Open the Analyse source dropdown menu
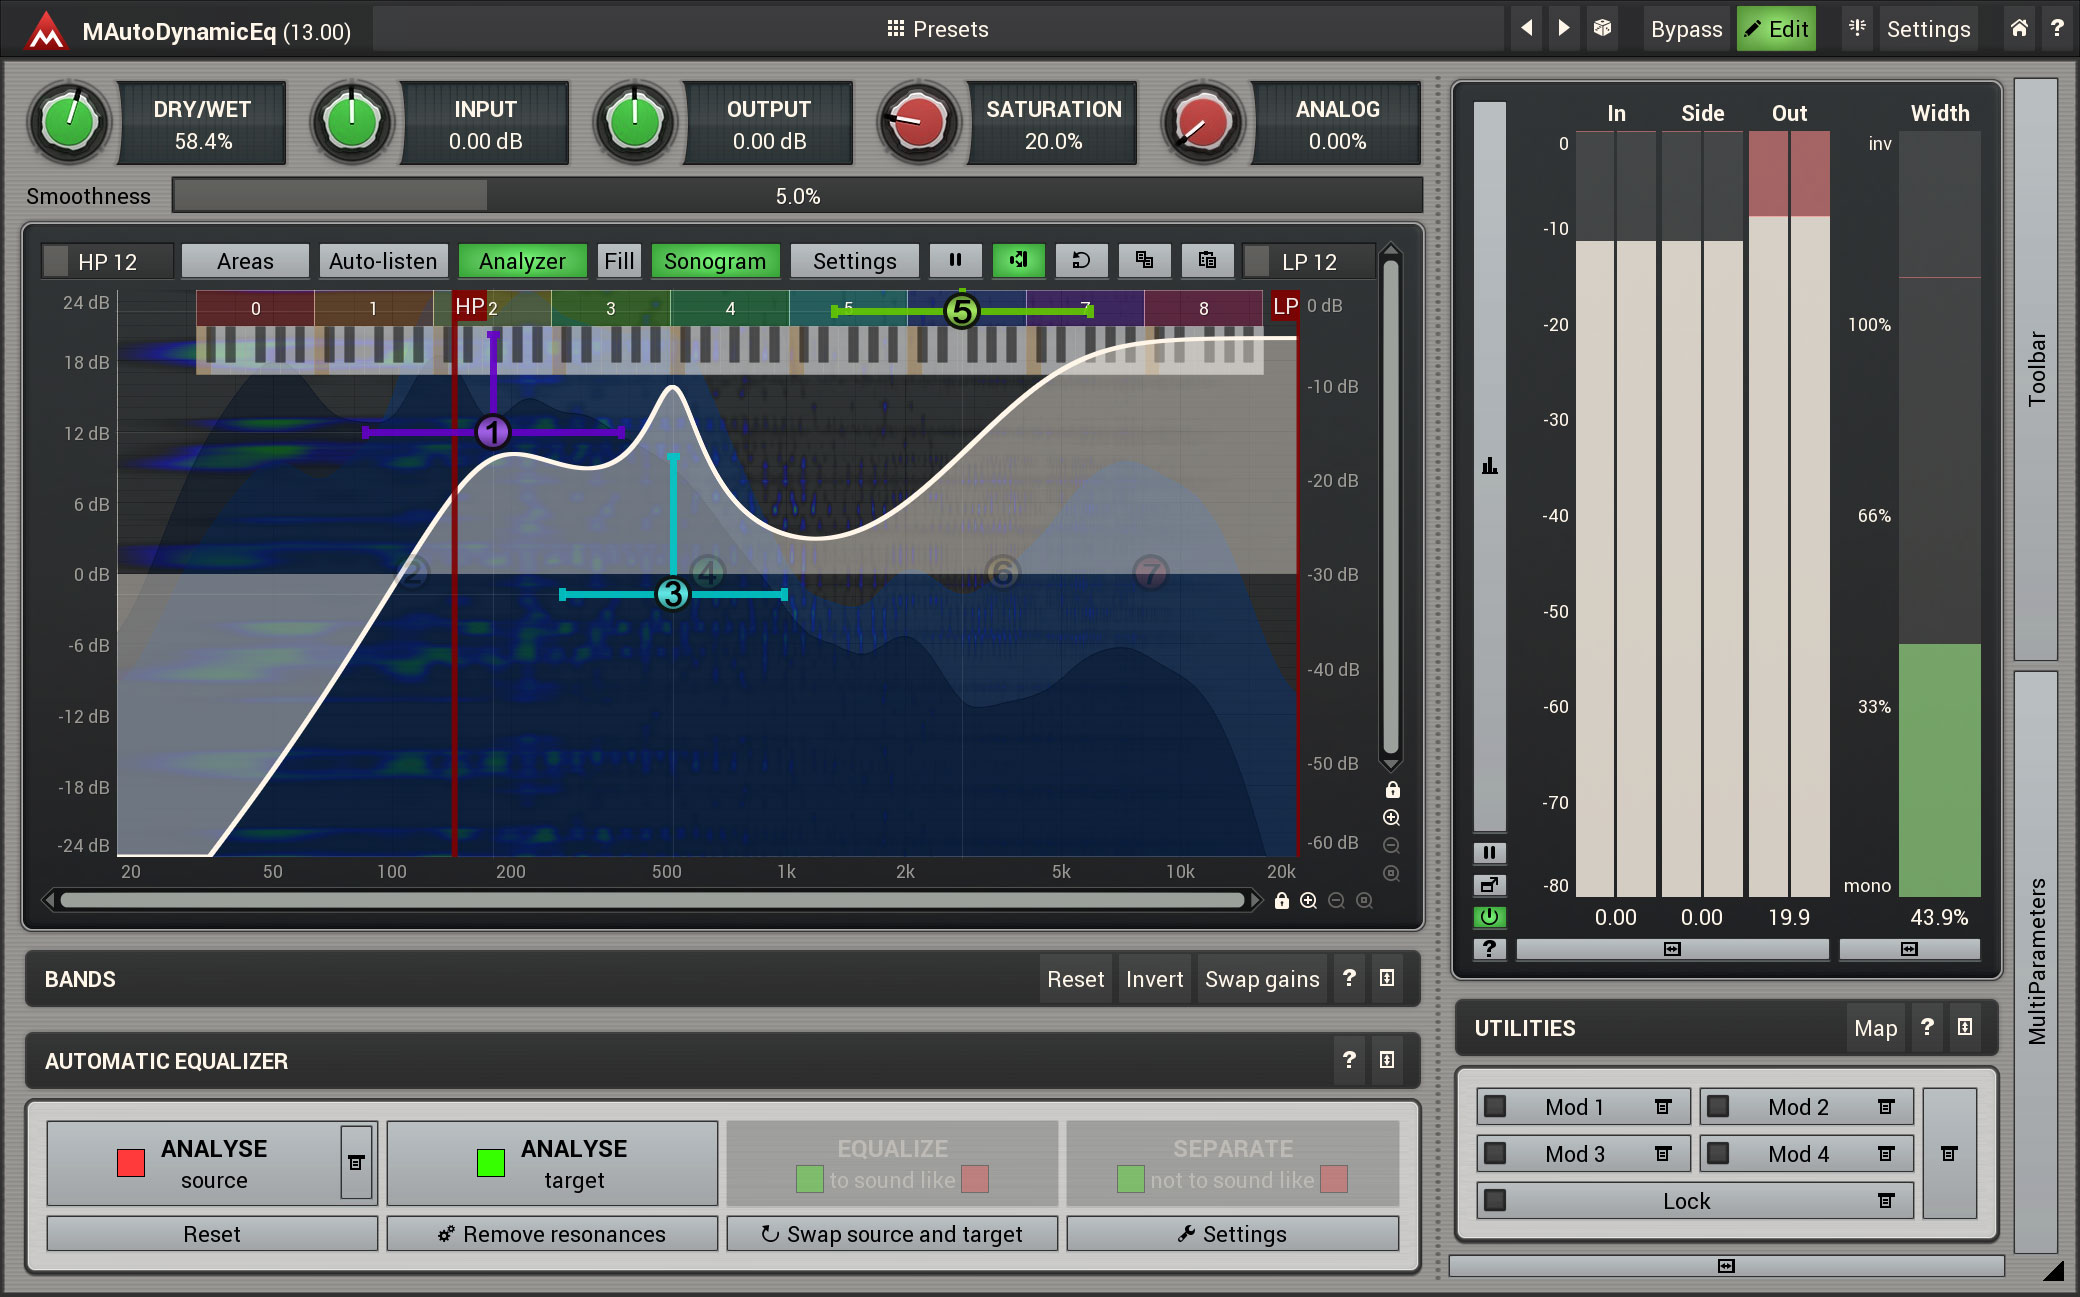This screenshot has width=2080, height=1297. (x=356, y=1163)
